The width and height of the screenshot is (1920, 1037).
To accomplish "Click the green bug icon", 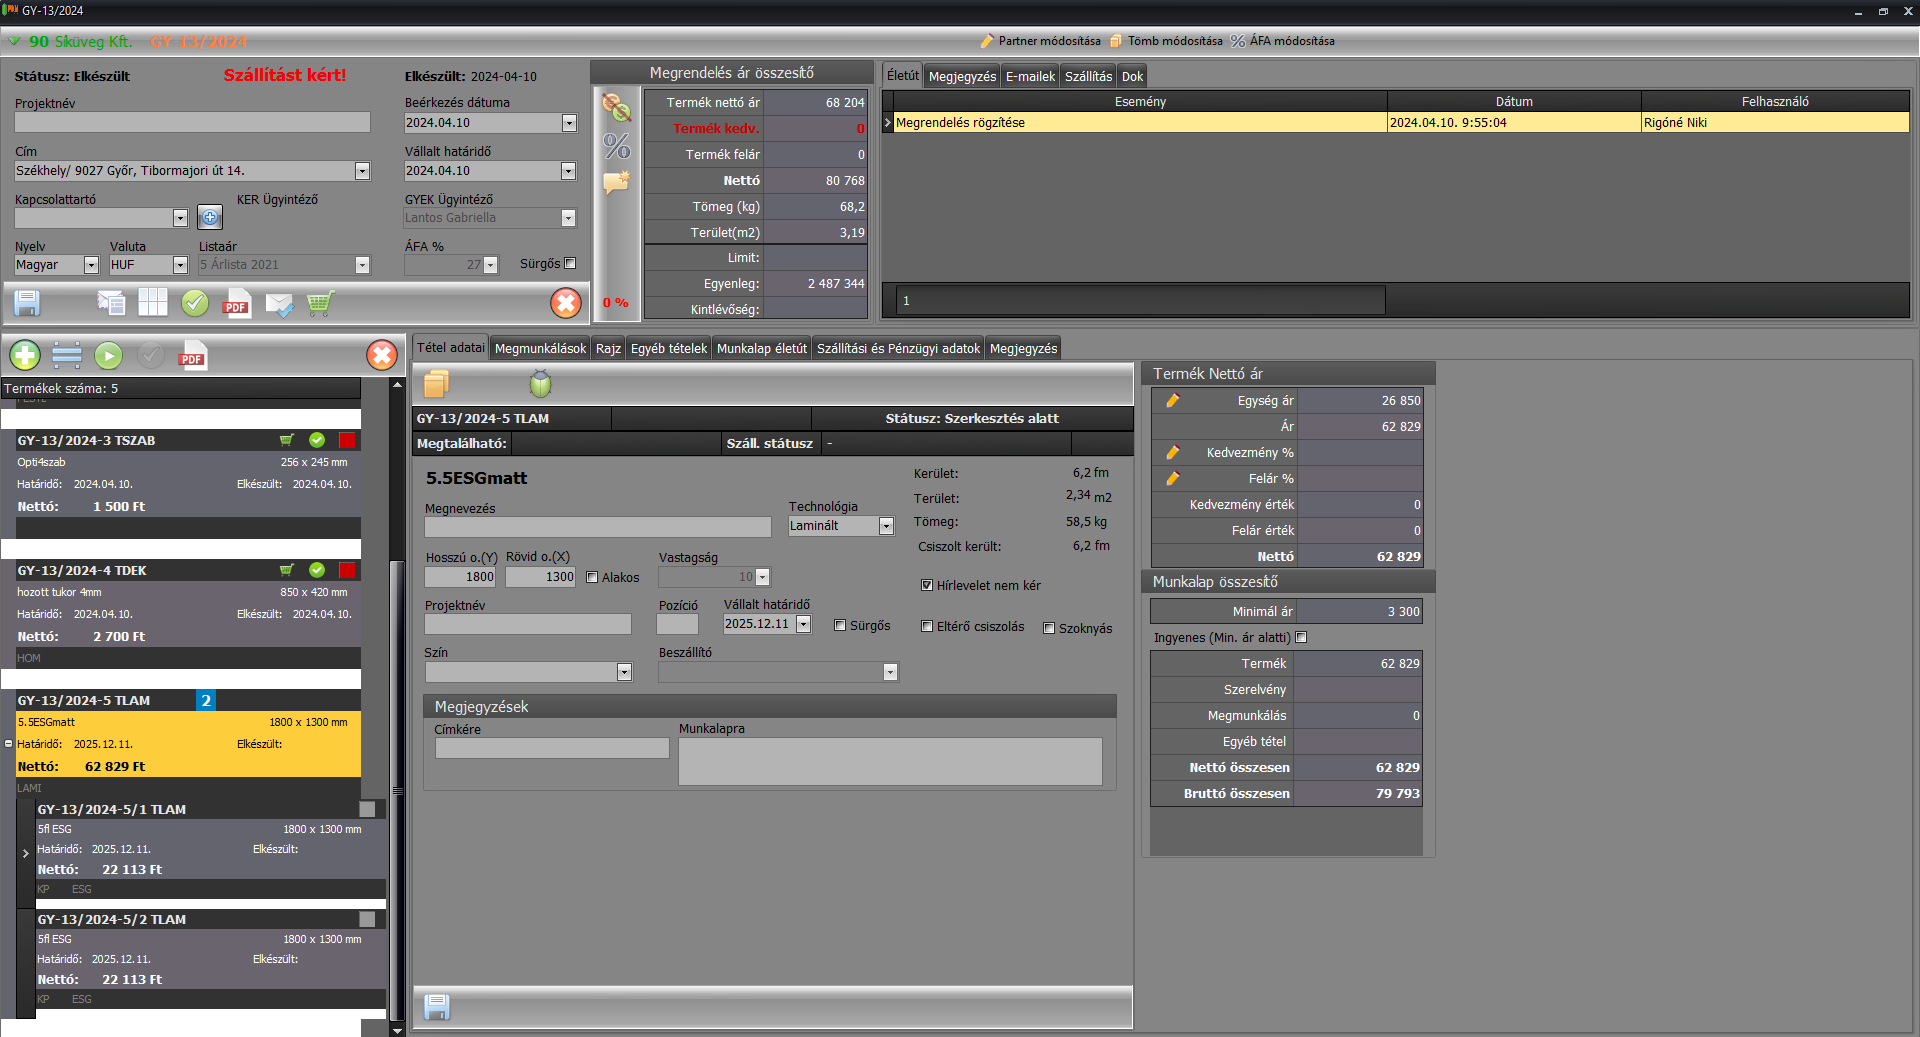I will tap(540, 384).
